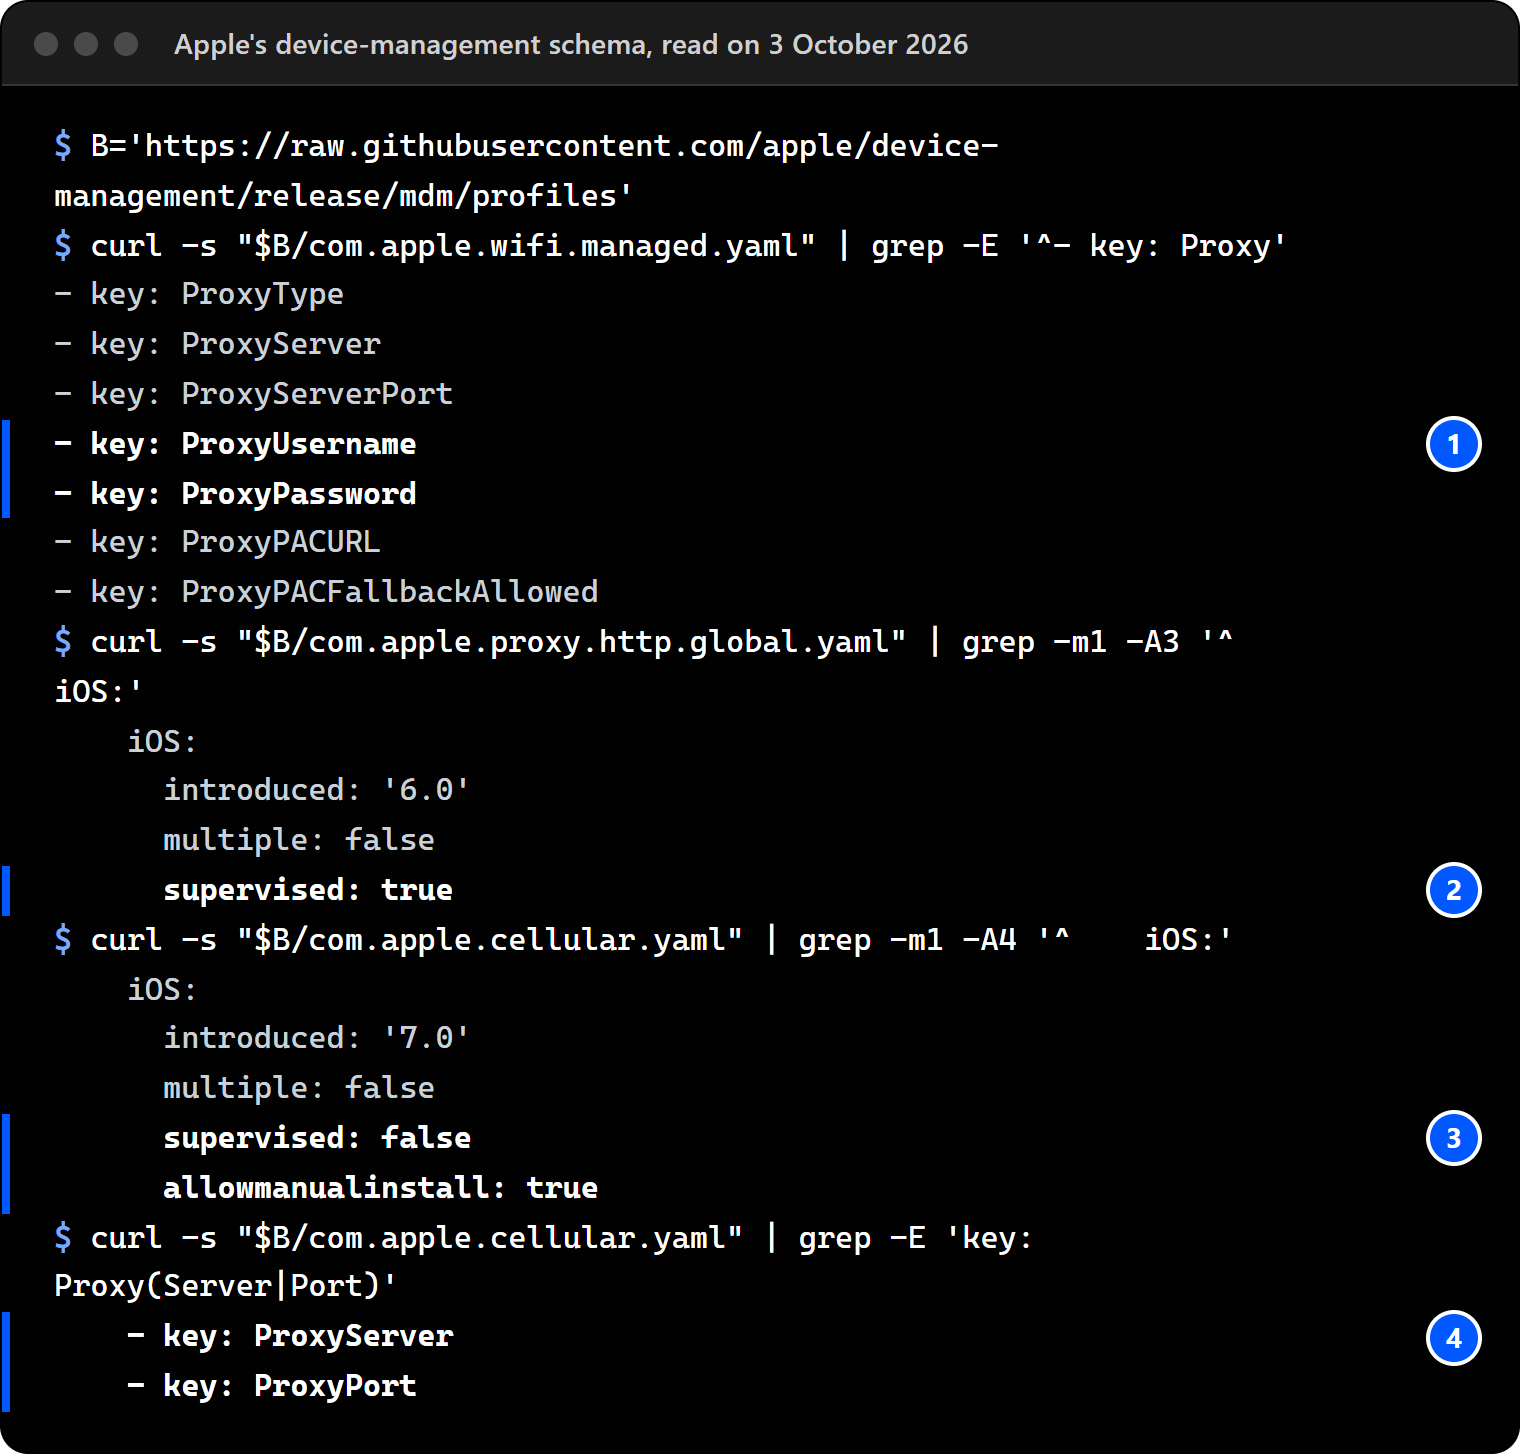Click the "introduced: '7.0'" line
1520x1454 pixels.
pos(317,1038)
